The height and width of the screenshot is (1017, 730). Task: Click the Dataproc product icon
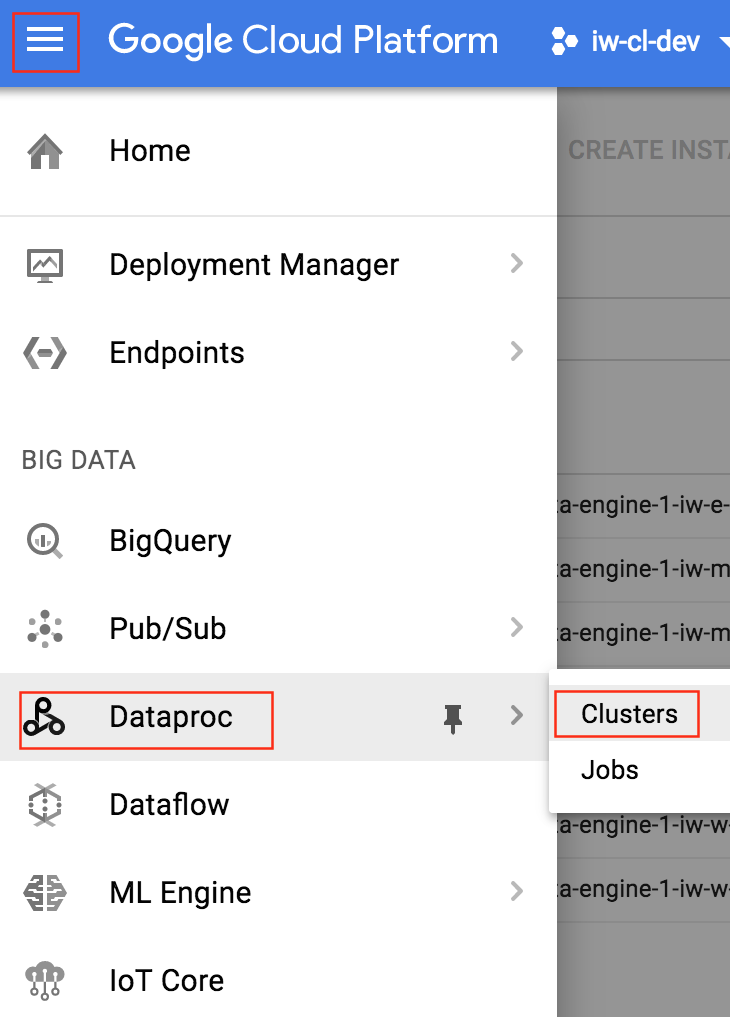43,717
